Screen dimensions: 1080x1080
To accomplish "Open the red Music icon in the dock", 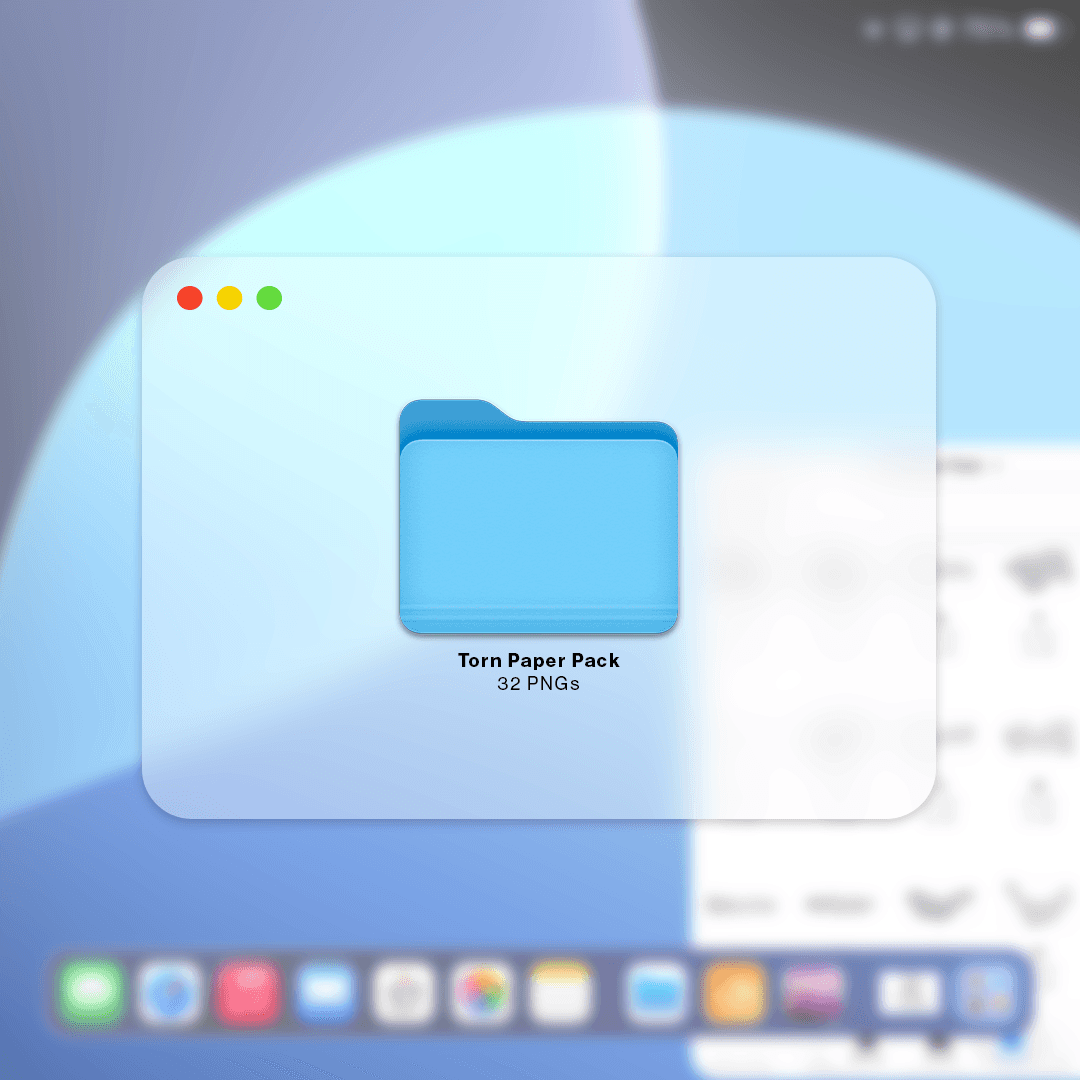I will click(x=248, y=992).
